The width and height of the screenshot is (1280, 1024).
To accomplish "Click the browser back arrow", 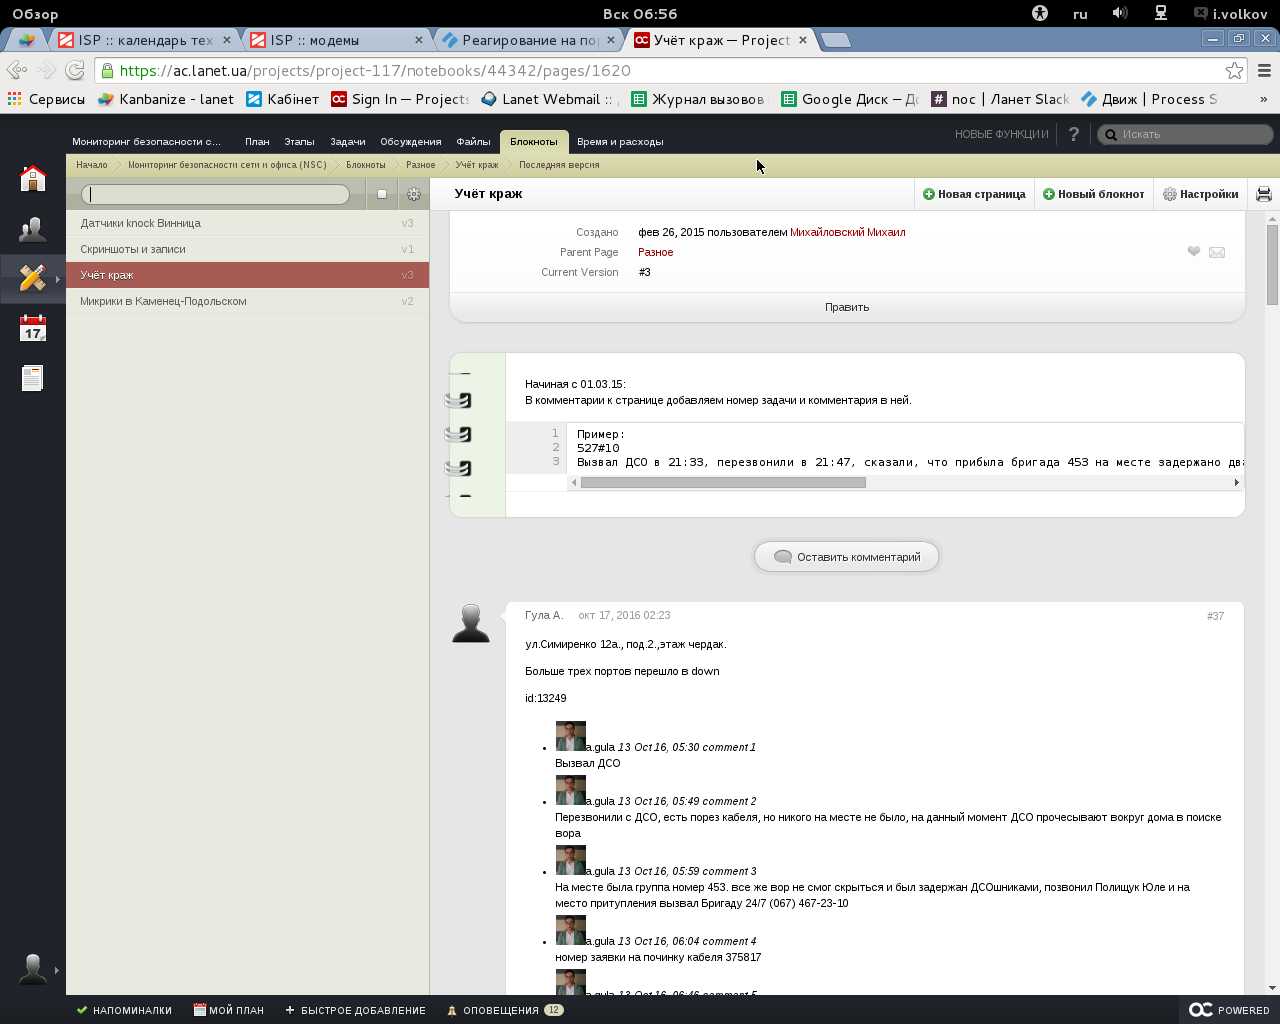I will (x=16, y=70).
